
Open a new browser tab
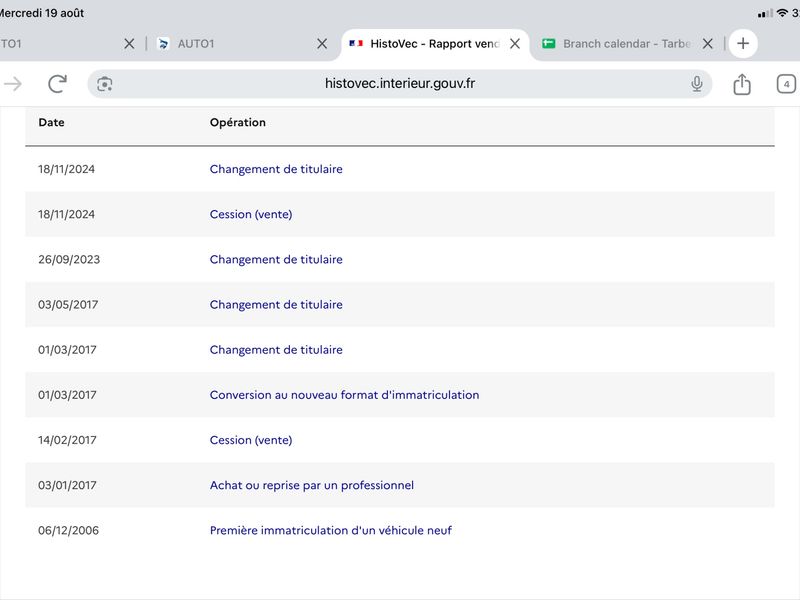(x=743, y=43)
